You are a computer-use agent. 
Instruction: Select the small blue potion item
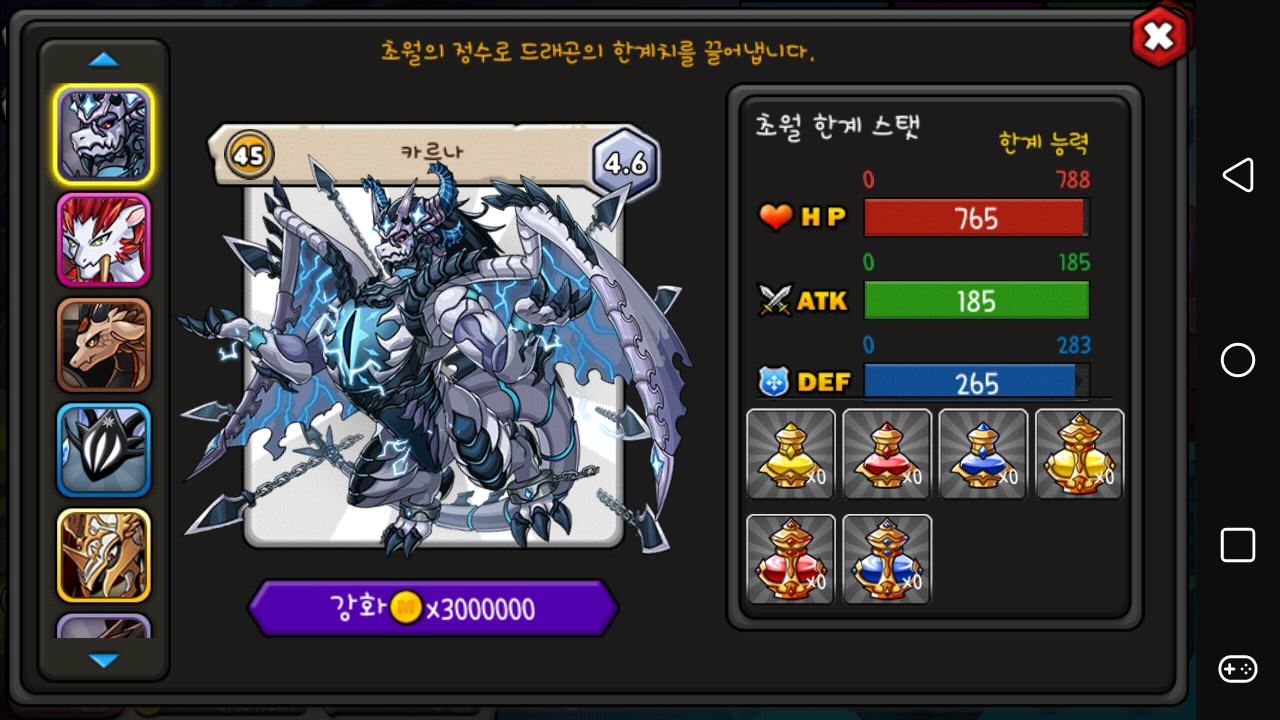coord(983,454)
